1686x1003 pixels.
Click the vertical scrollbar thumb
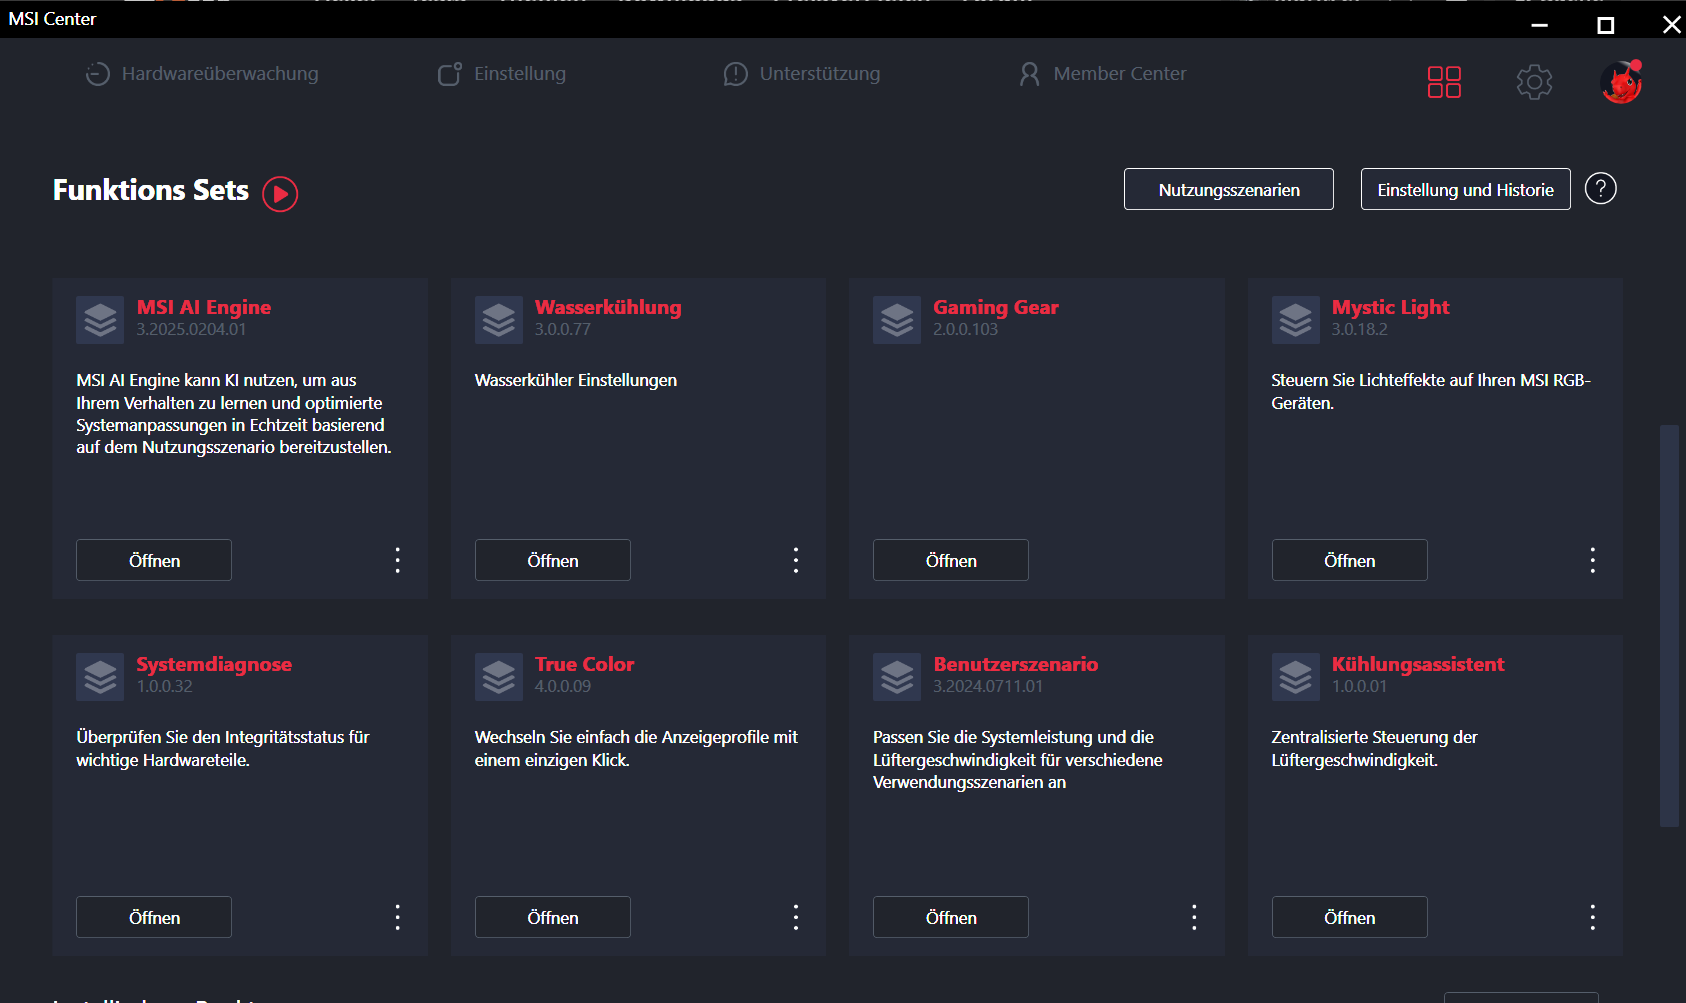[x=1669, y=626]
